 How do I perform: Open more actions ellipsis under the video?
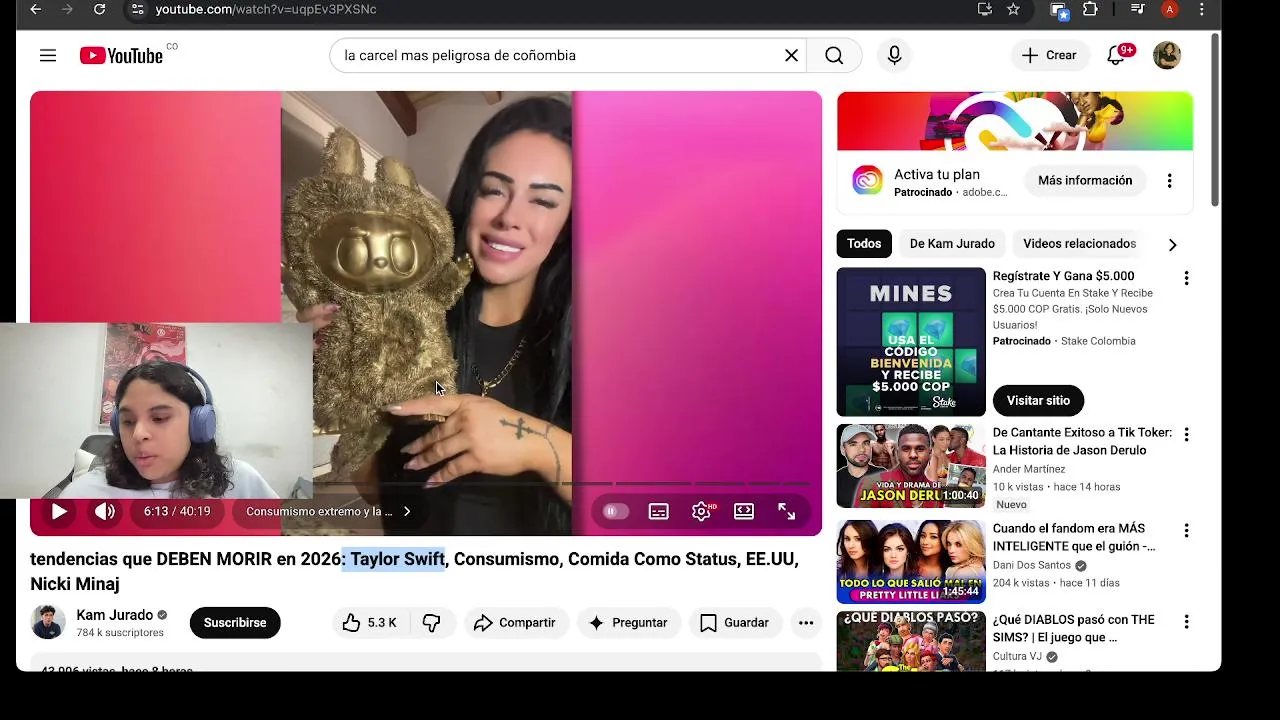[806, 623]
